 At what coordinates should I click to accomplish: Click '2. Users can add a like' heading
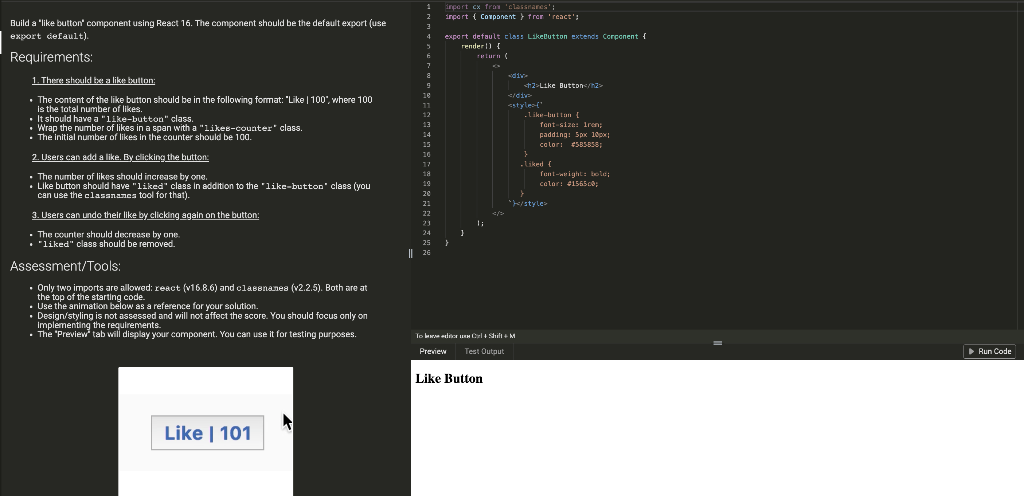[120, 157]
